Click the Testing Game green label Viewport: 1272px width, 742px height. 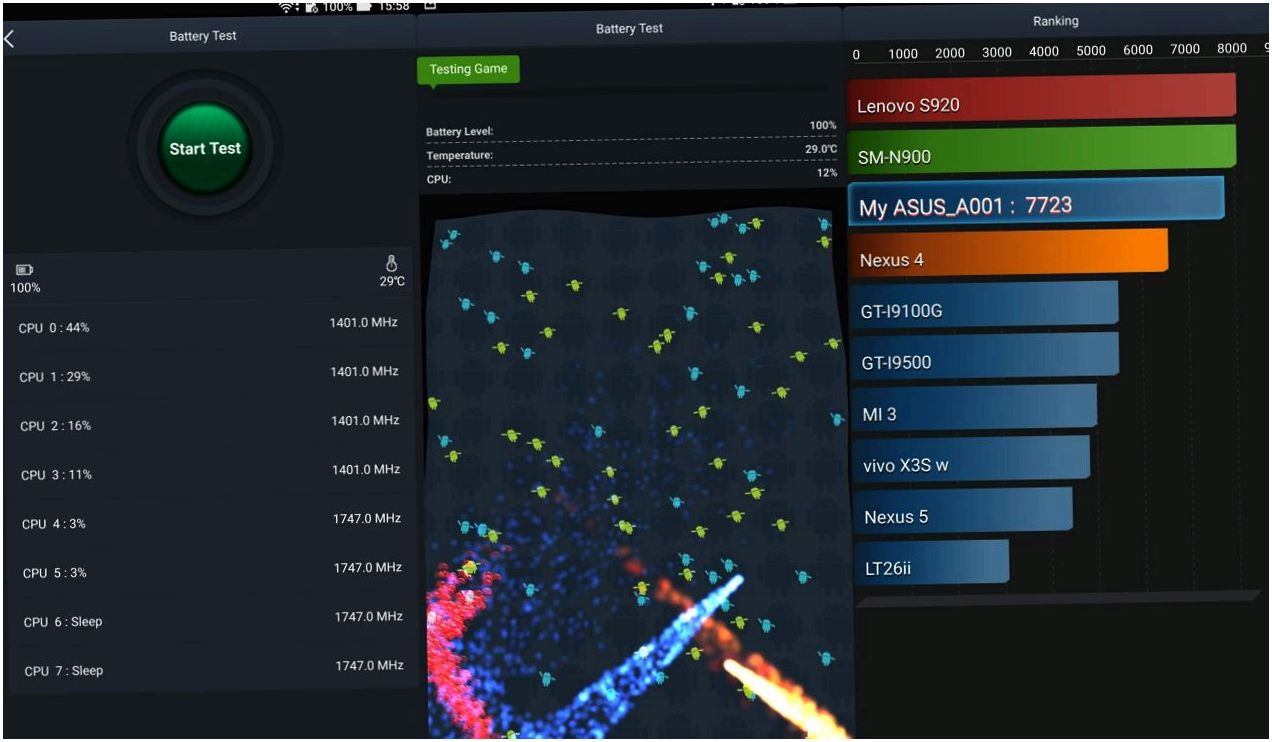tap(468, 70)
